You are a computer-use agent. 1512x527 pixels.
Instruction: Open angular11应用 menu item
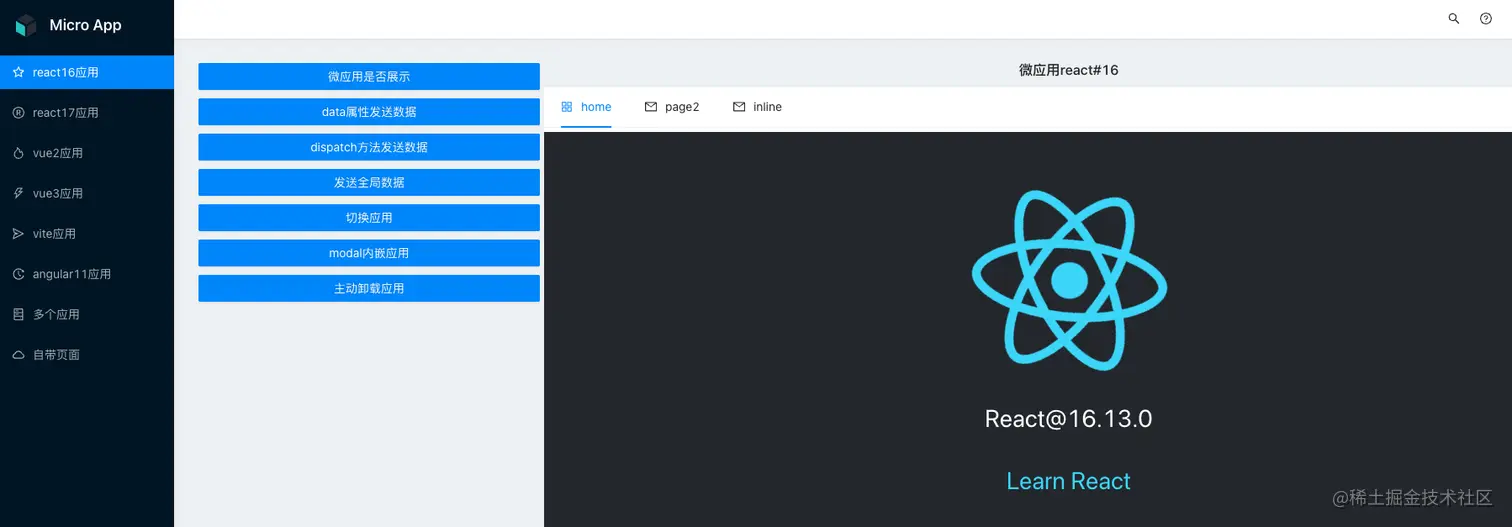[87, 274]
